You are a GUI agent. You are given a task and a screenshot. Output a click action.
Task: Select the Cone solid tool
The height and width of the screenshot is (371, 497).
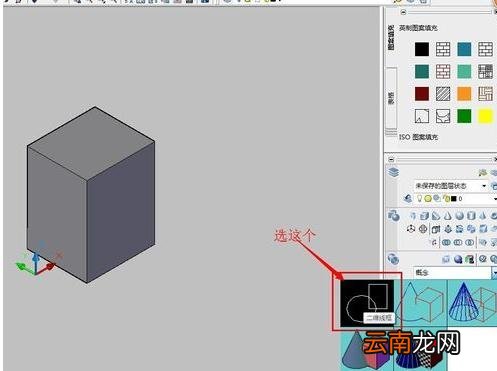point(448,216)
